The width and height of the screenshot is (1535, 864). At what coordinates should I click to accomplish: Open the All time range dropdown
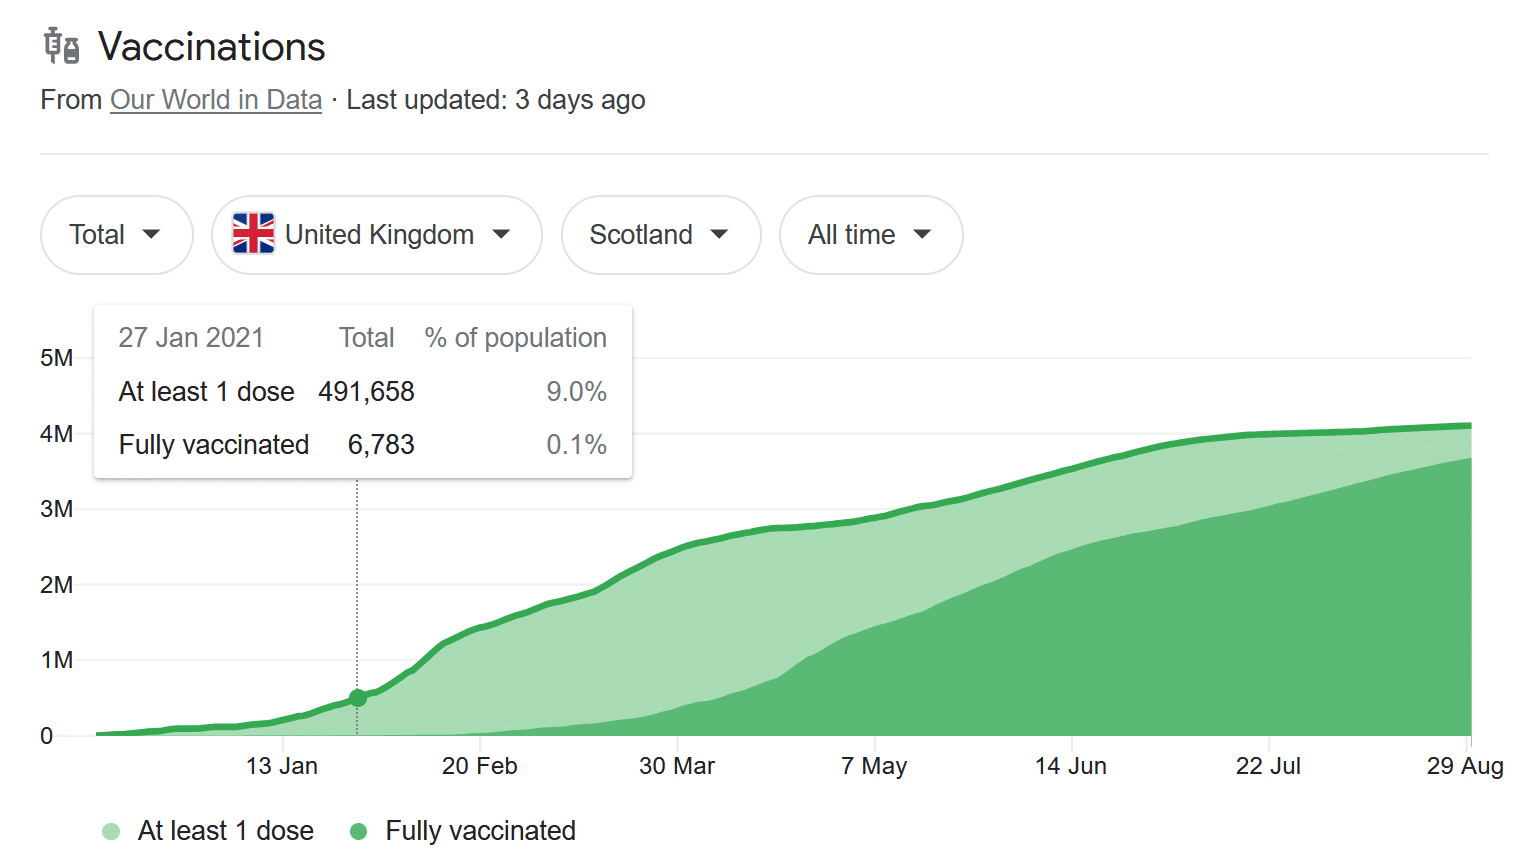click(870, 235)
